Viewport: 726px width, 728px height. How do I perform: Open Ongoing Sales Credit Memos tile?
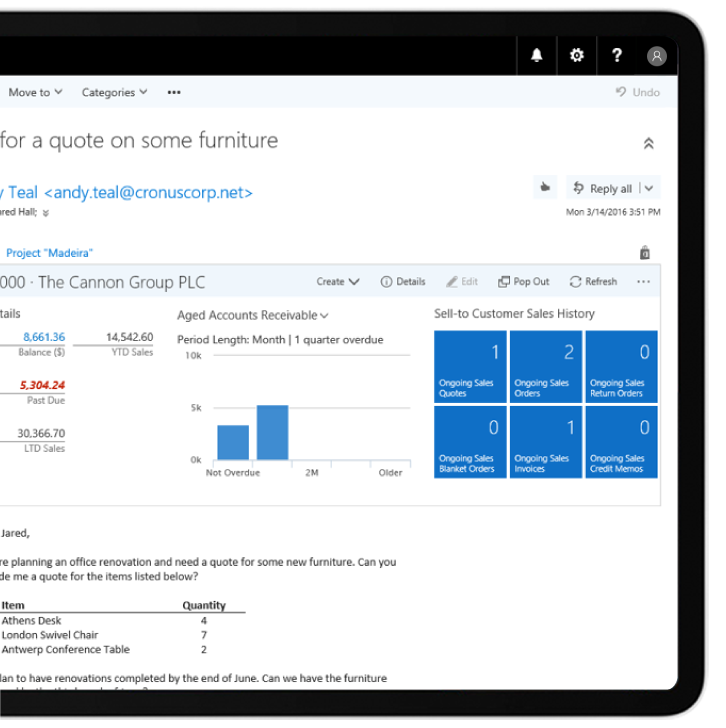621,442
